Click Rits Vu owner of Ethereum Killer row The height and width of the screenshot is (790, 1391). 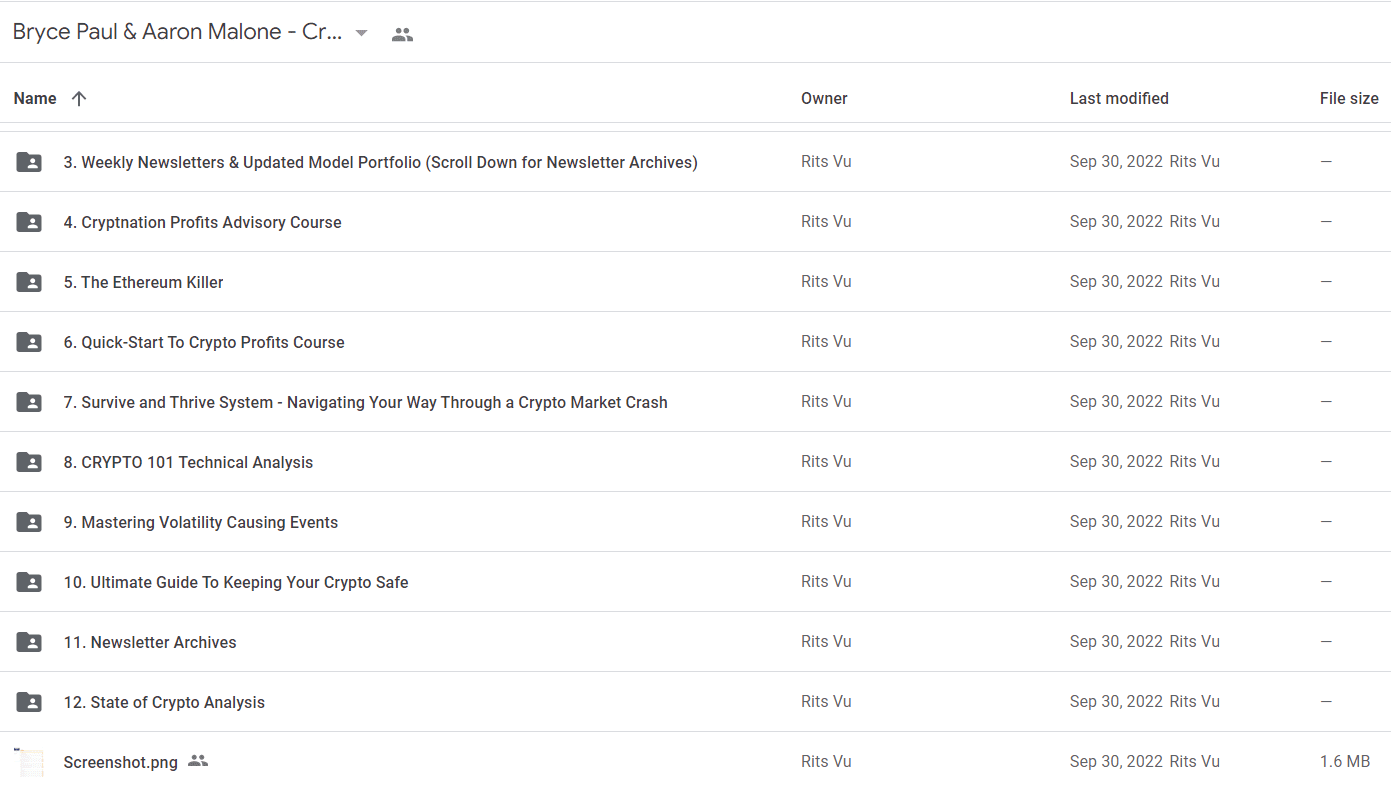pyautogui.click(x=826, y=281)
